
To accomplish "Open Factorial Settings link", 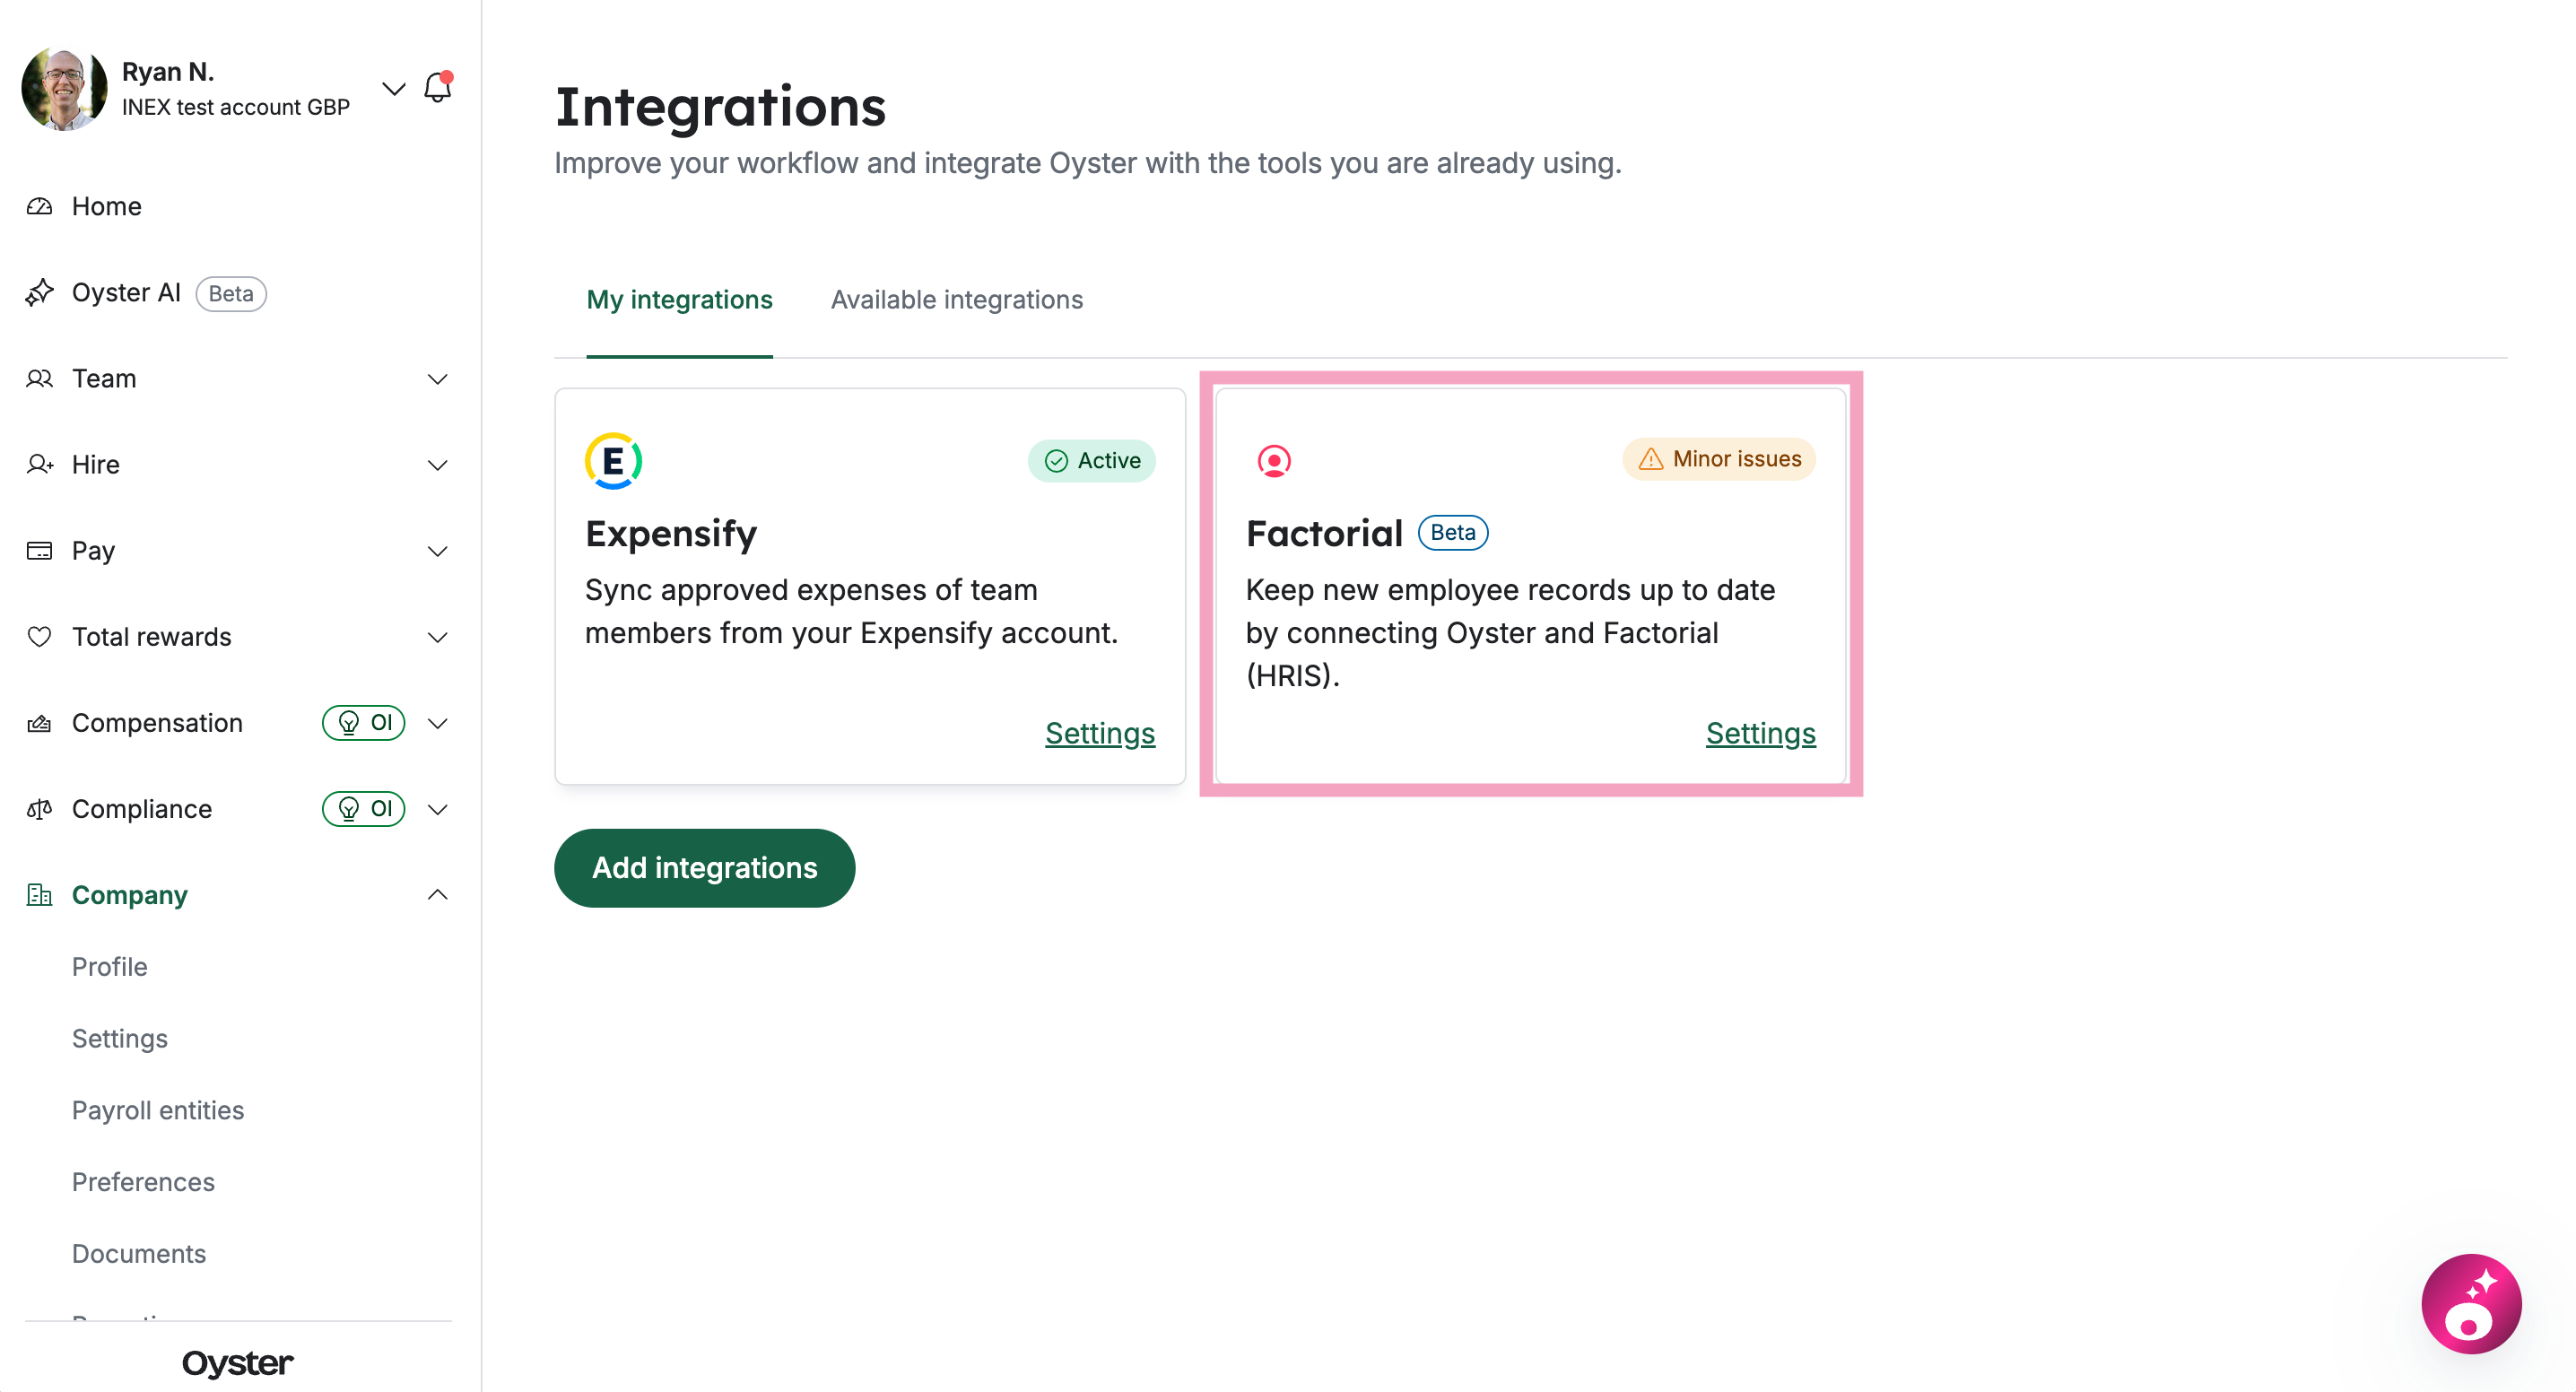I will pos(1760,733).
